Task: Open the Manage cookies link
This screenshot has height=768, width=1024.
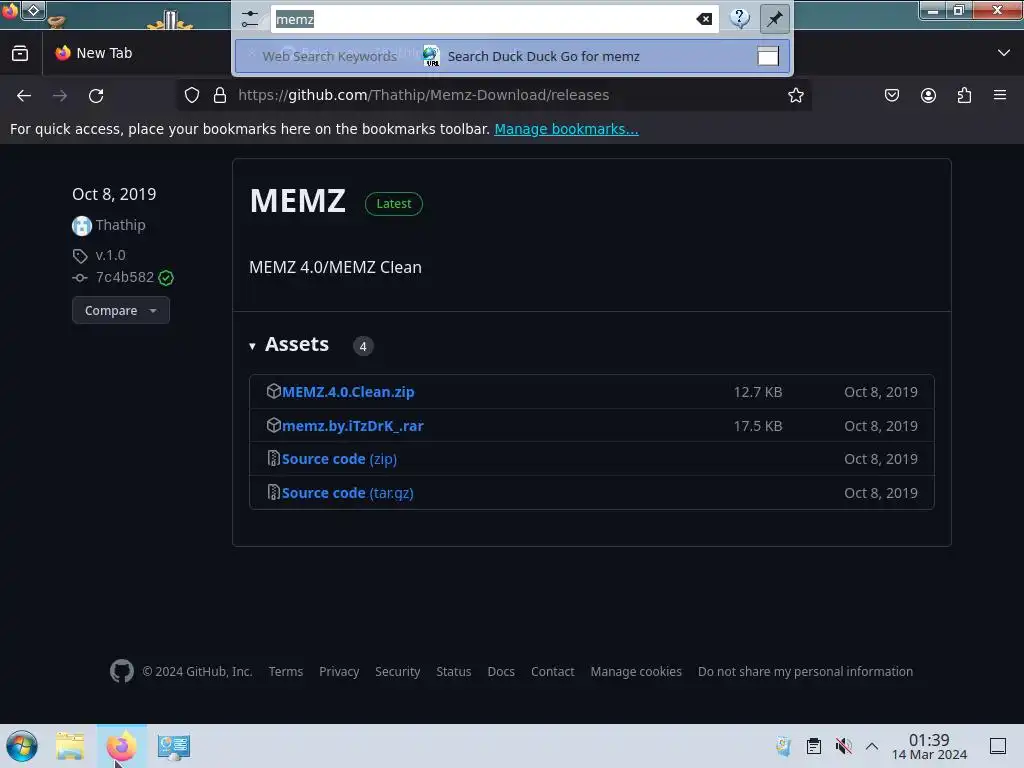Action: click(x=636, y=671)
